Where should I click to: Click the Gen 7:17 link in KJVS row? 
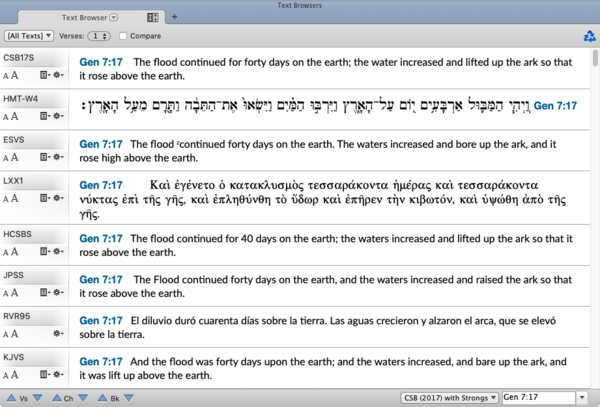point(101,361)
